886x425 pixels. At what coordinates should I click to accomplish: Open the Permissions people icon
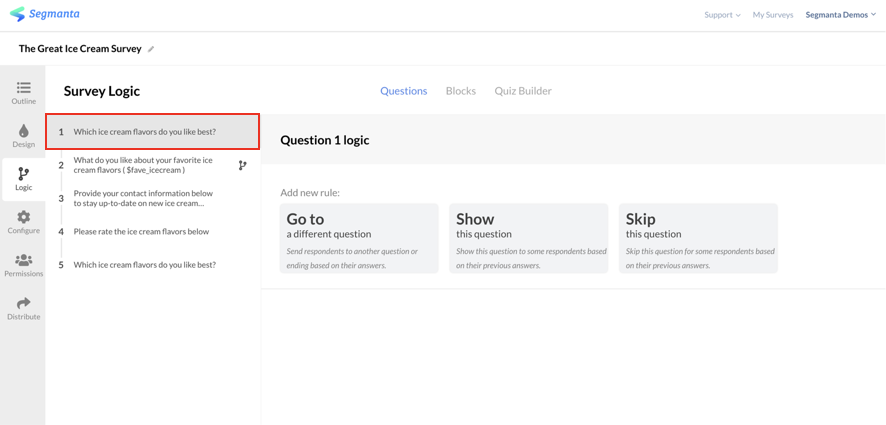[24, 260]
